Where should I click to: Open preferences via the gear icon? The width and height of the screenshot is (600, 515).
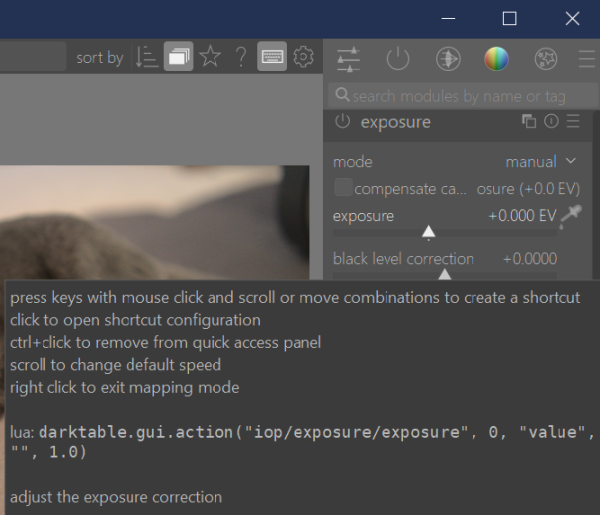(x=303, y=57)
